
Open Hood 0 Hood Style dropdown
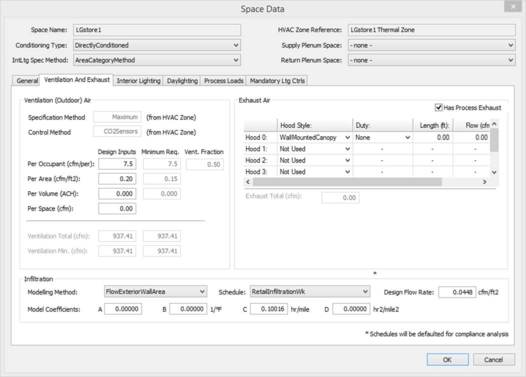pos(315,137)
